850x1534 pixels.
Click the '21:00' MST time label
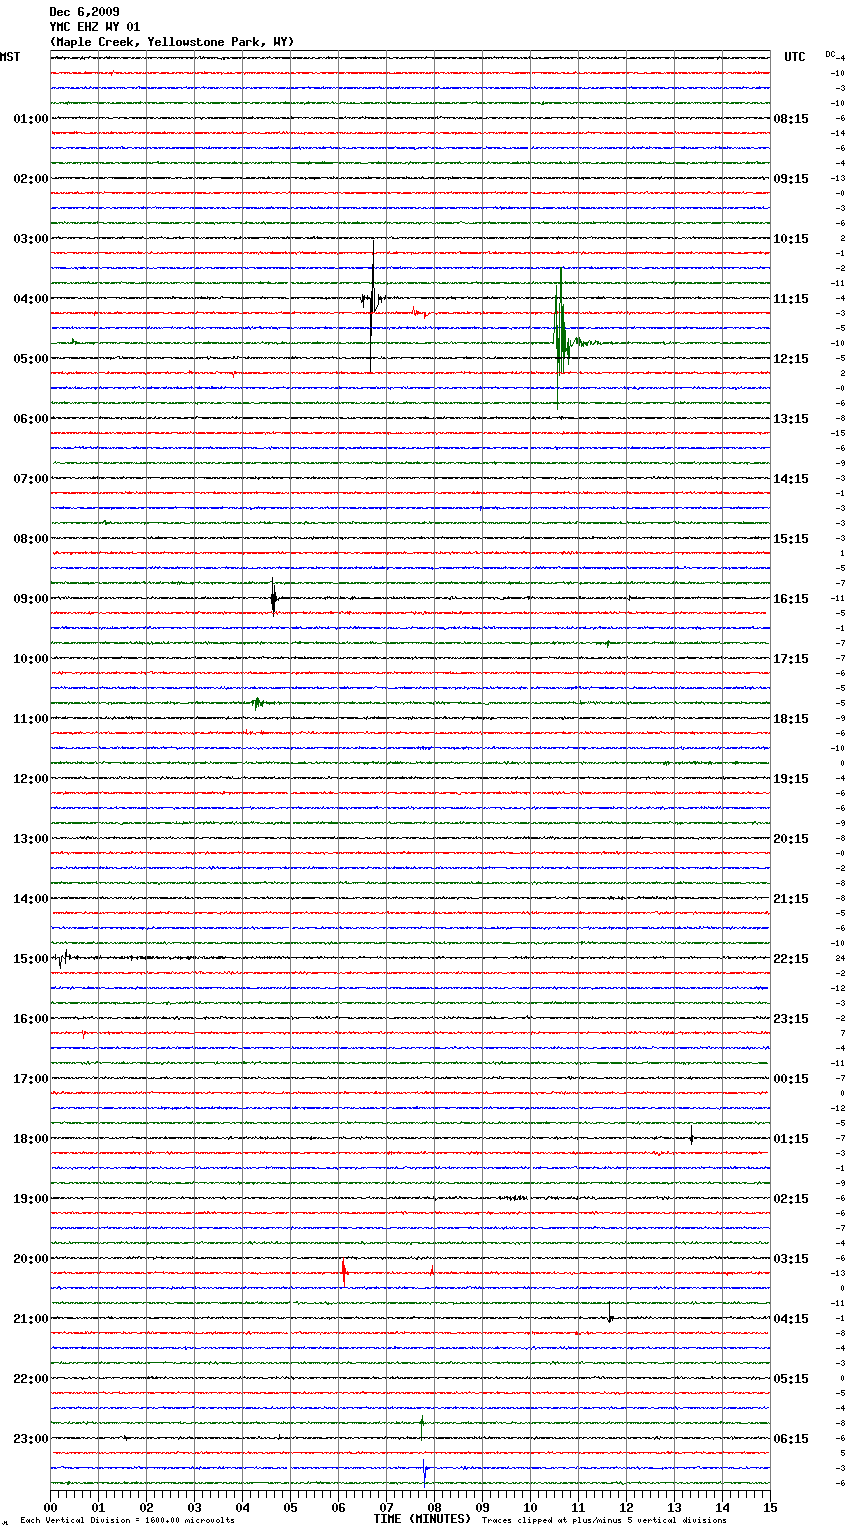pyautogui.click(x=31, y=1319)
